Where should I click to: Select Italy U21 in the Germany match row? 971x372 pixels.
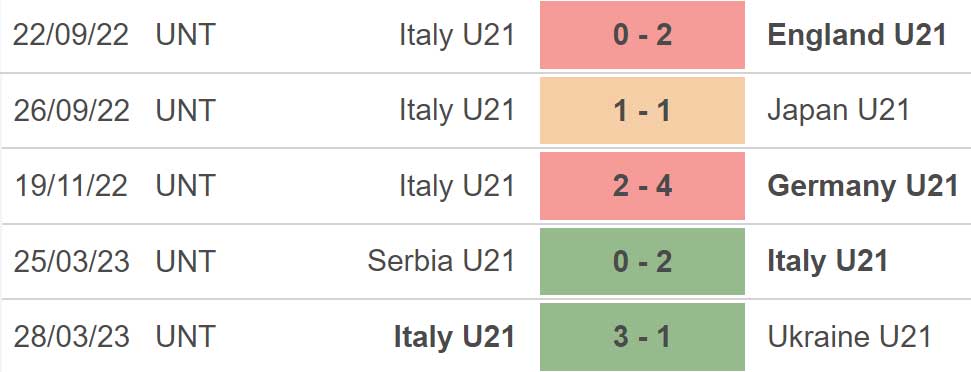click(457, 186)
